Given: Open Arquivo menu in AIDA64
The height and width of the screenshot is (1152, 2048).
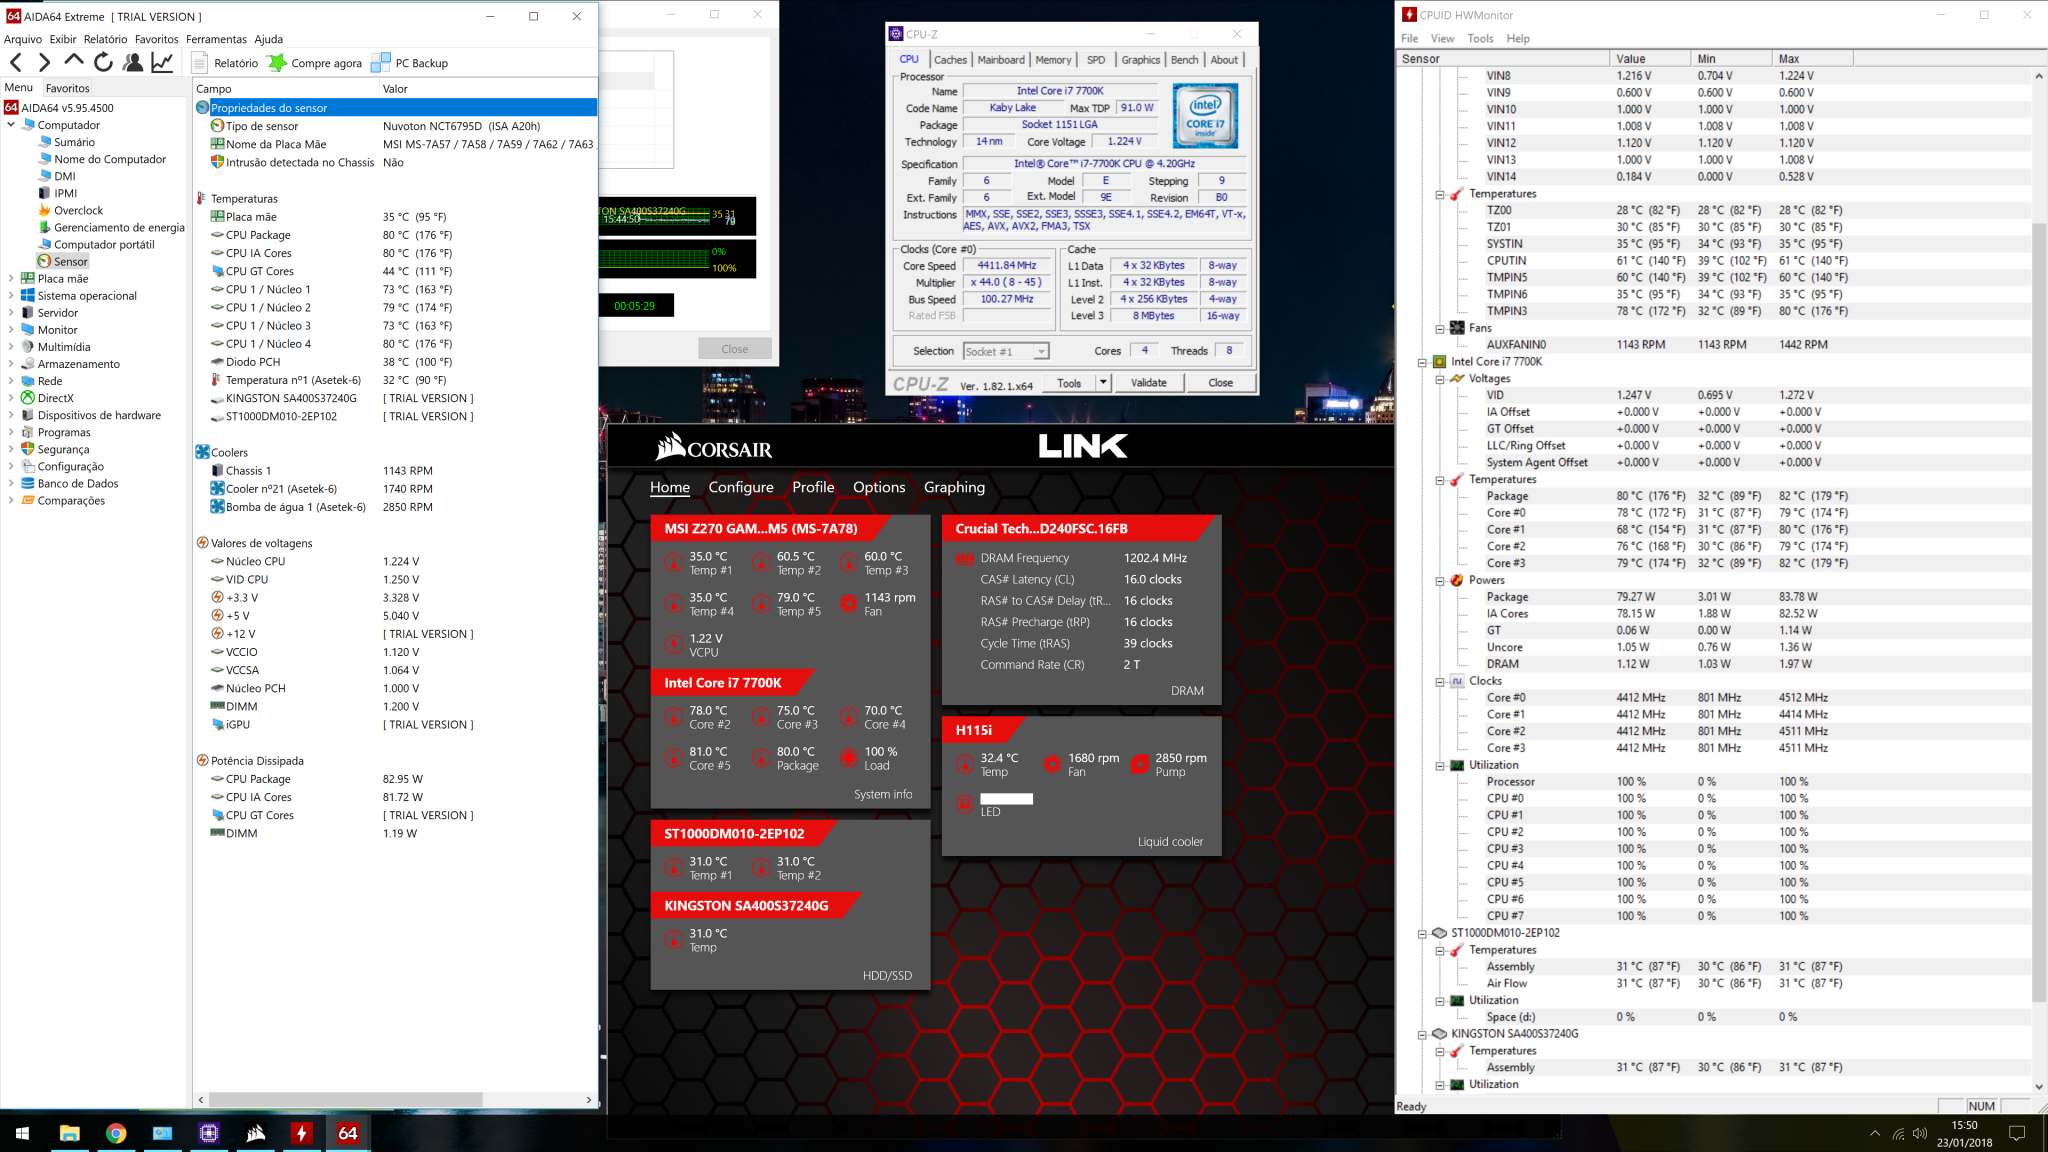Looking at the screenshot, I should click(x=23, y=39).
